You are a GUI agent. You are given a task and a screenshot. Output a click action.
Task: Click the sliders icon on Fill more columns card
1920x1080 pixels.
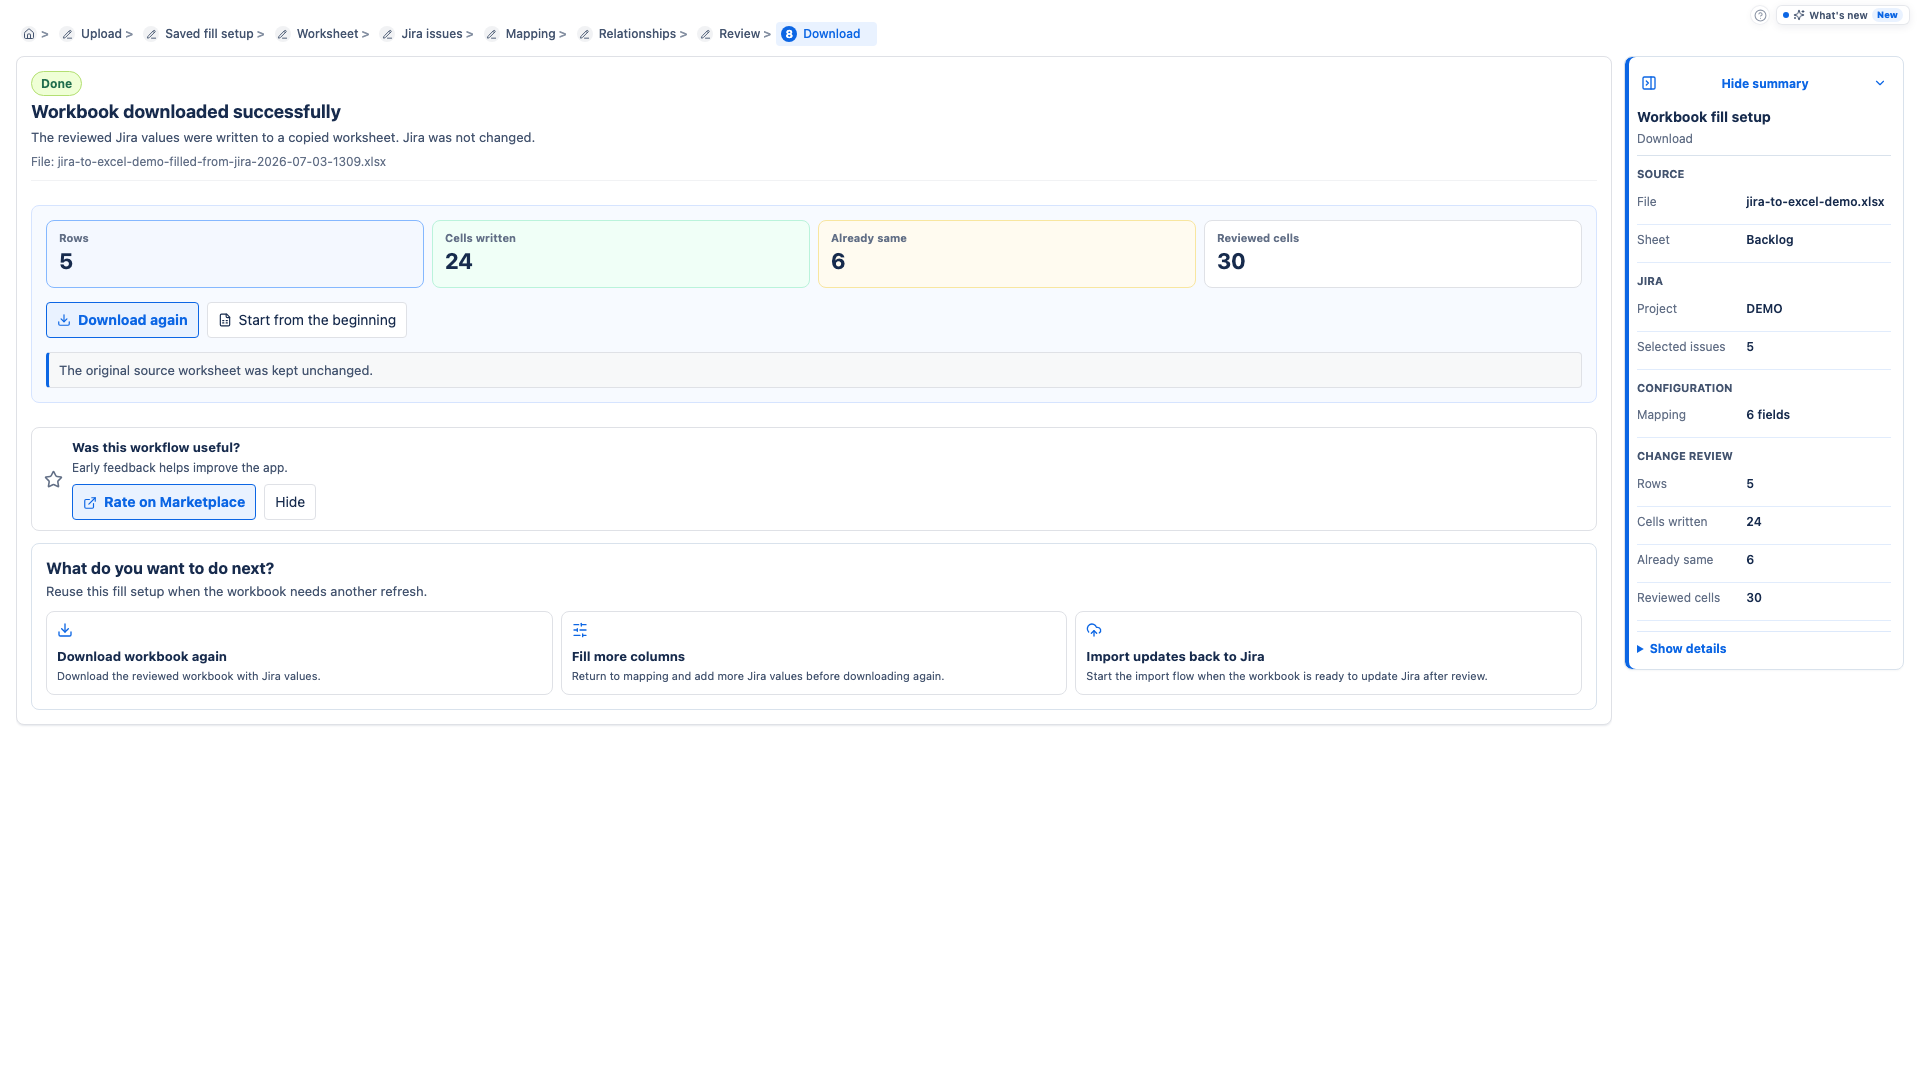click(580, 630)
